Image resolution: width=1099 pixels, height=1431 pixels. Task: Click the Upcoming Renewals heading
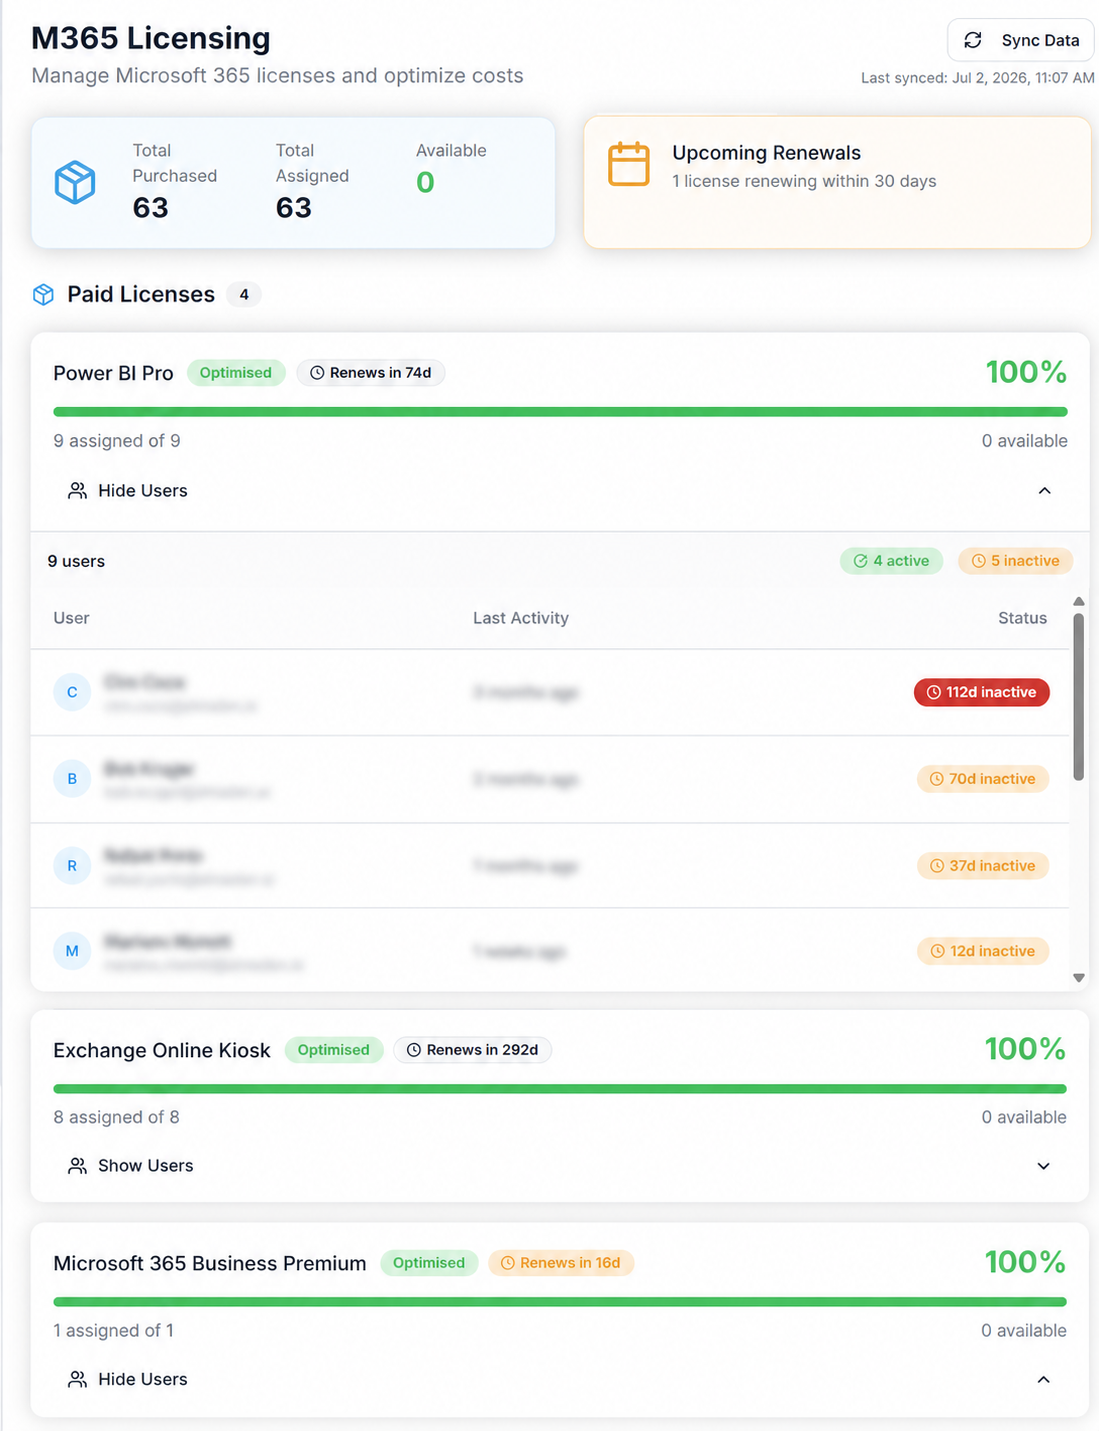pyautogui.click(x=766, y=153)
